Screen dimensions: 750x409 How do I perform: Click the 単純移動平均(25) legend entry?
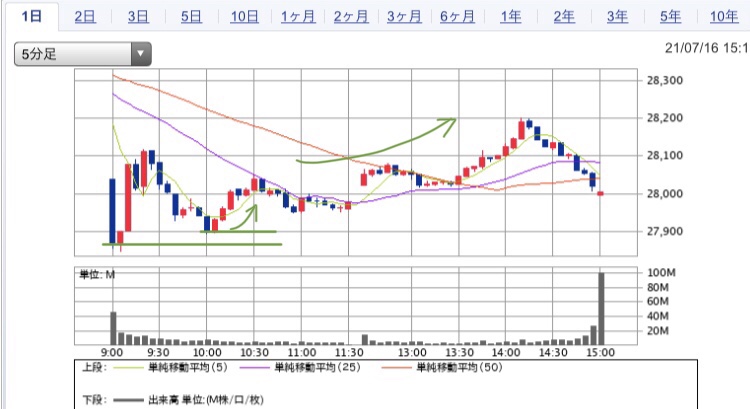point(300,367)
